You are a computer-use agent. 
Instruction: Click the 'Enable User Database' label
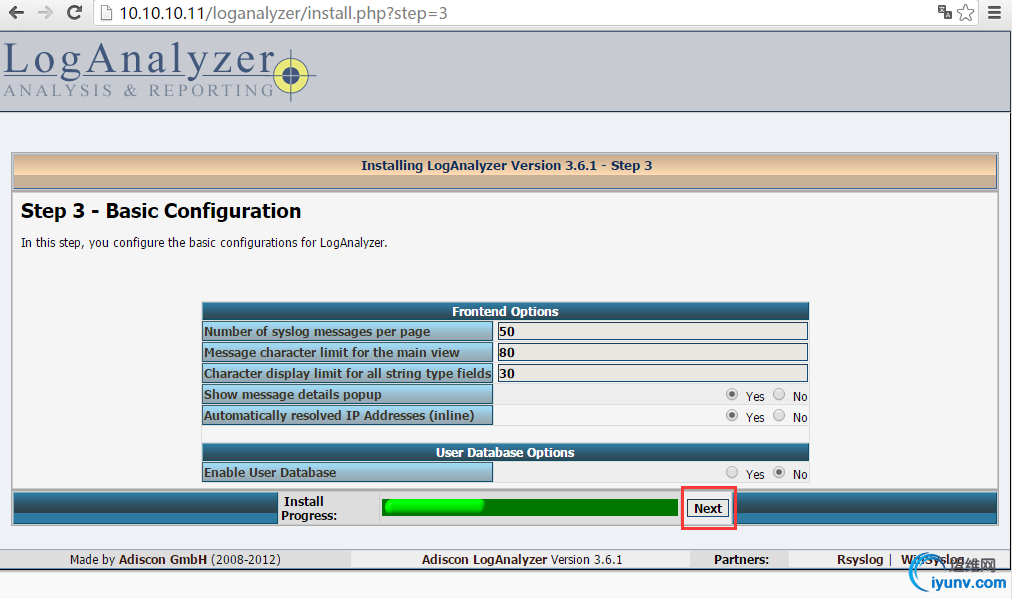point(270,472)
